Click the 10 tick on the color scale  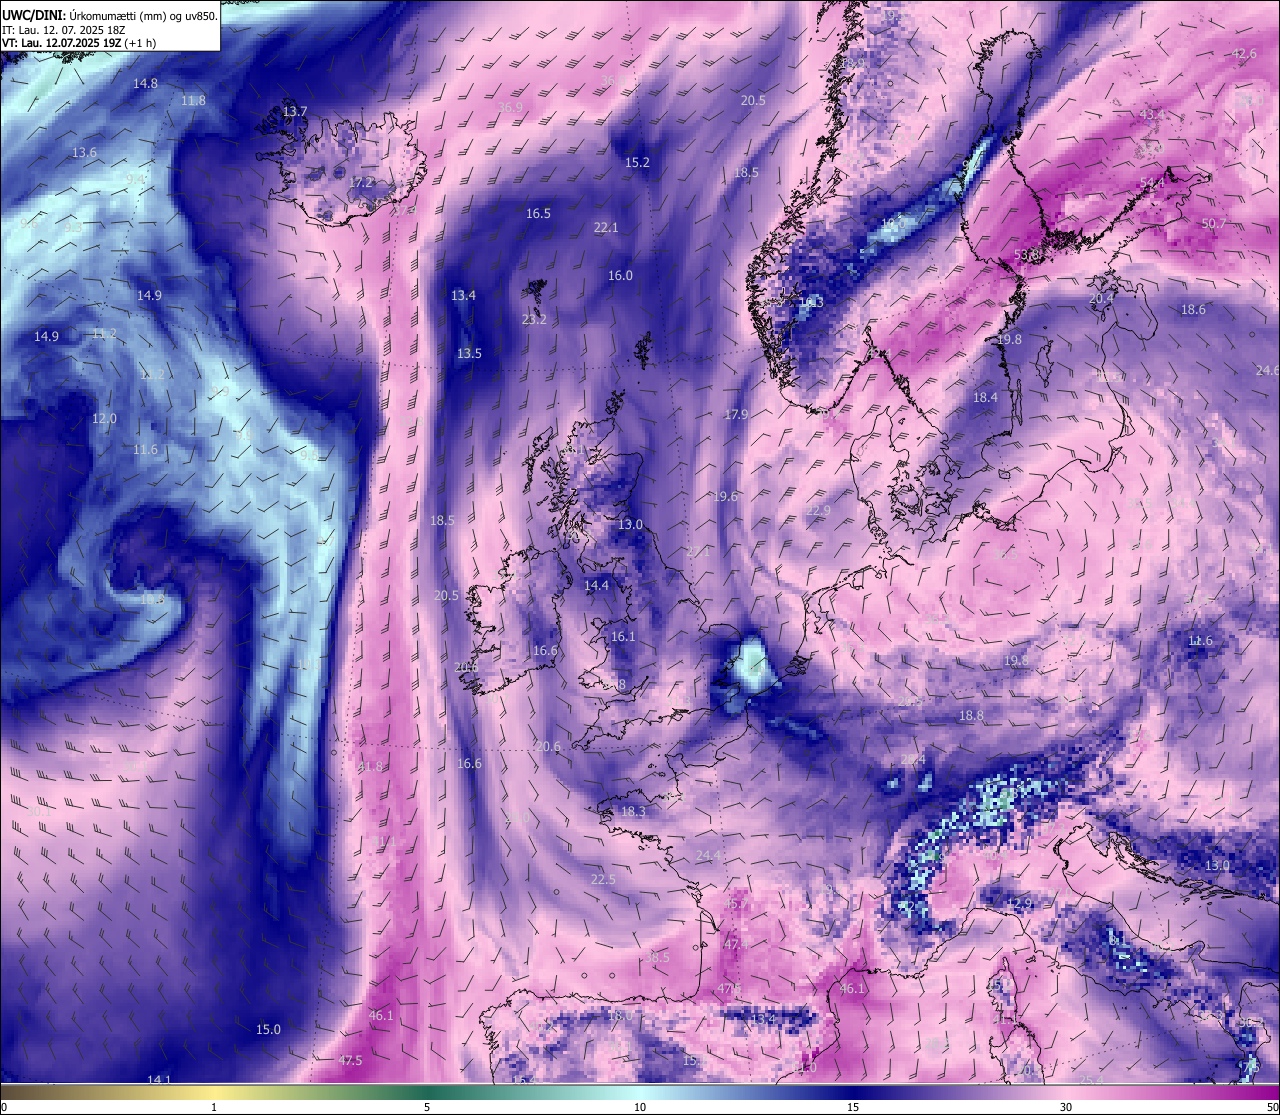640,1107
